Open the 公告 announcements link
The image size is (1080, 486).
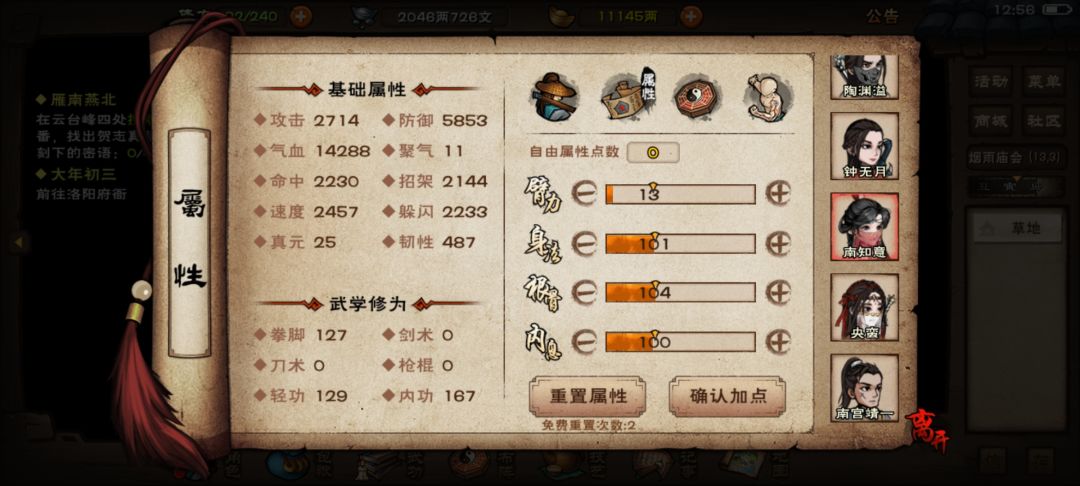pyautogui.click(x=882, y=17)
